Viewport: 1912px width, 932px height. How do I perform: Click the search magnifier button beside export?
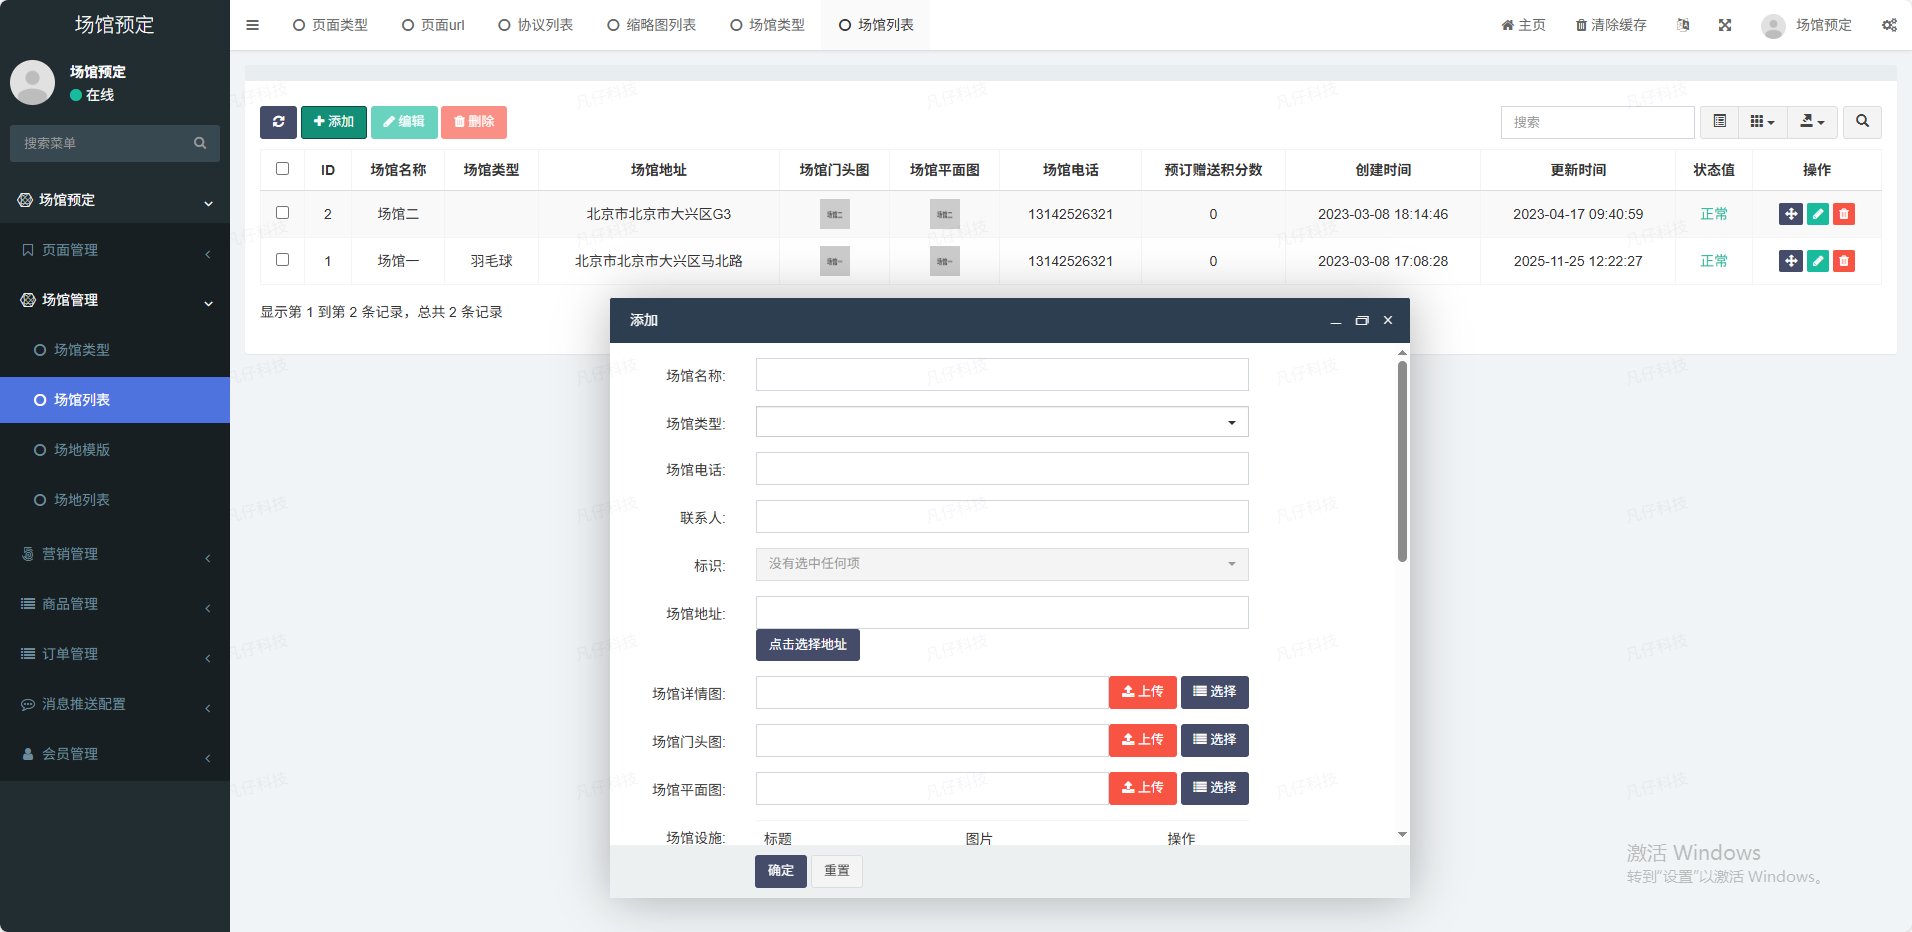click(x=1862, y=122)
